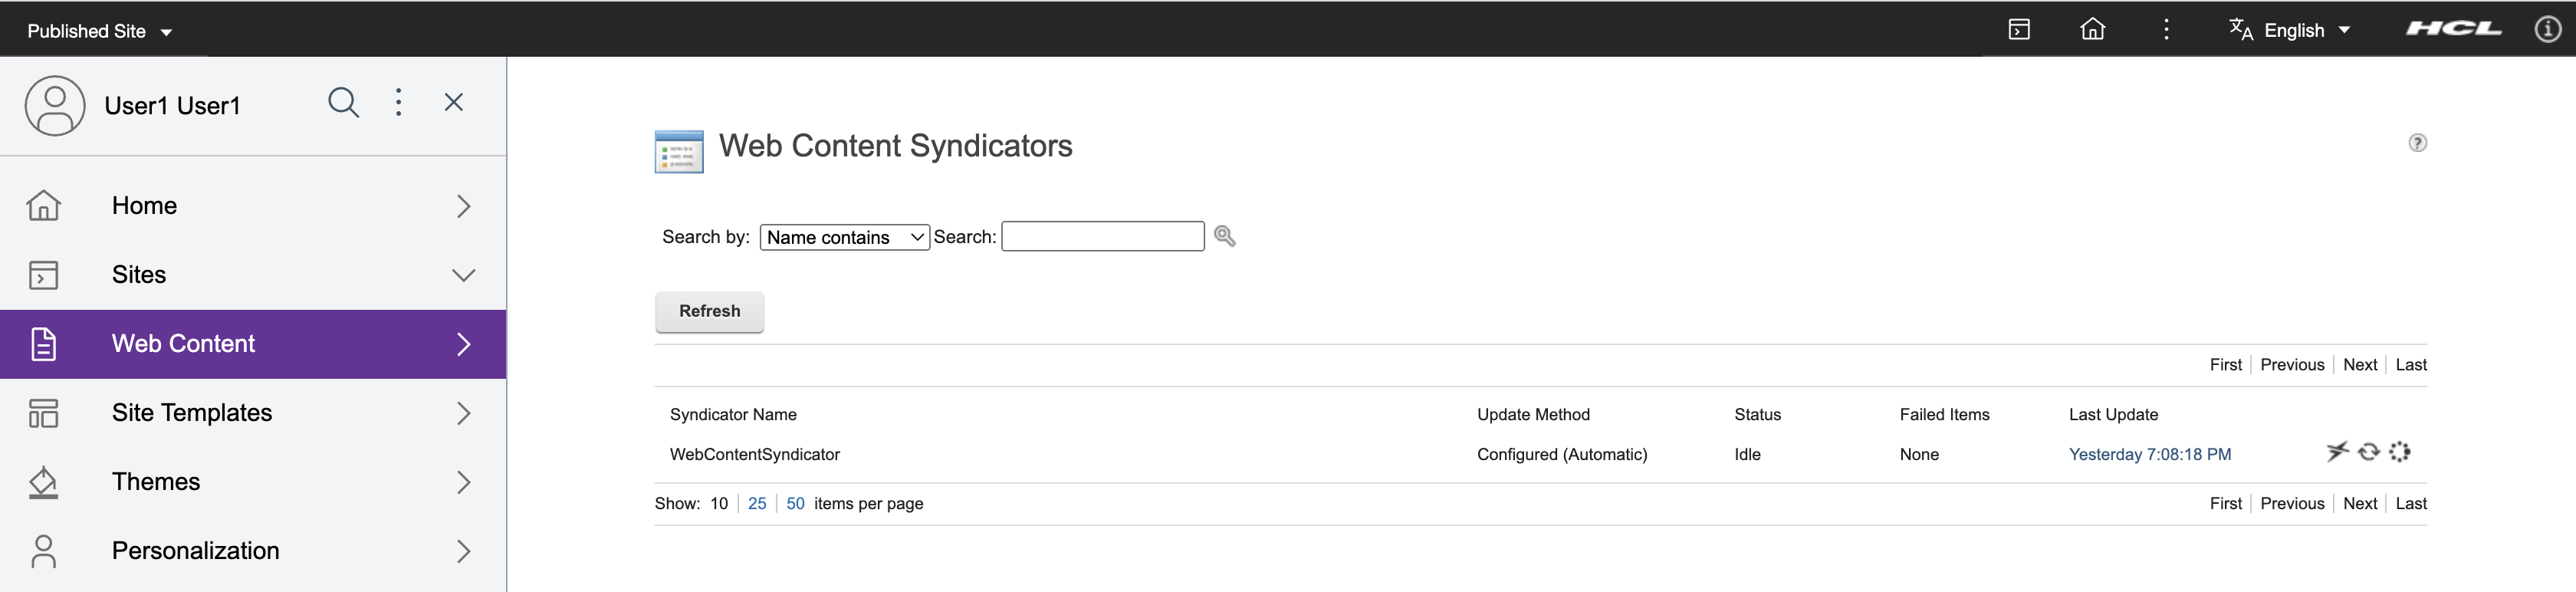Screen dimensions: 2576x592
Task: Open Themes from the navigation menu
Action: (x=156, y=481)
